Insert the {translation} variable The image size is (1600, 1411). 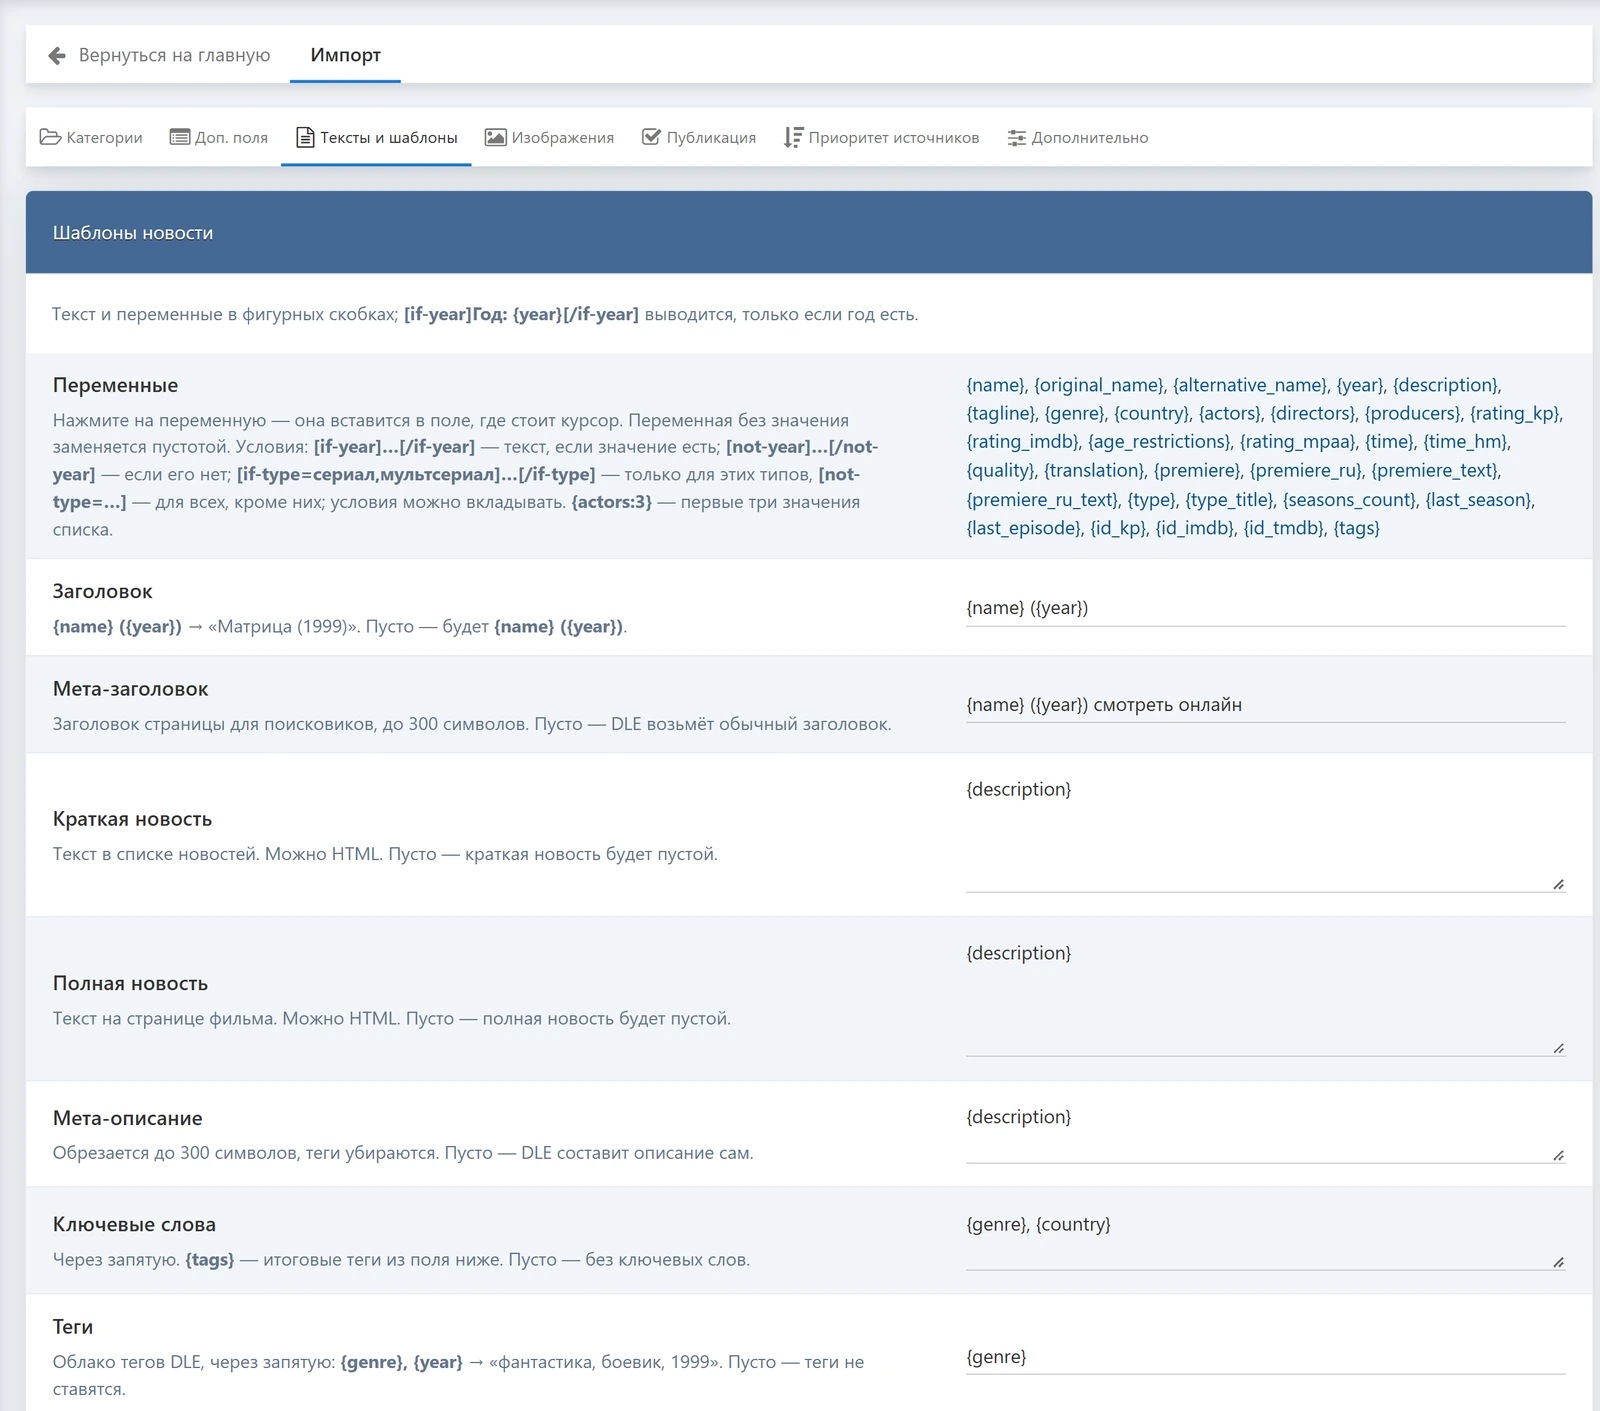tap(1094, 470)
